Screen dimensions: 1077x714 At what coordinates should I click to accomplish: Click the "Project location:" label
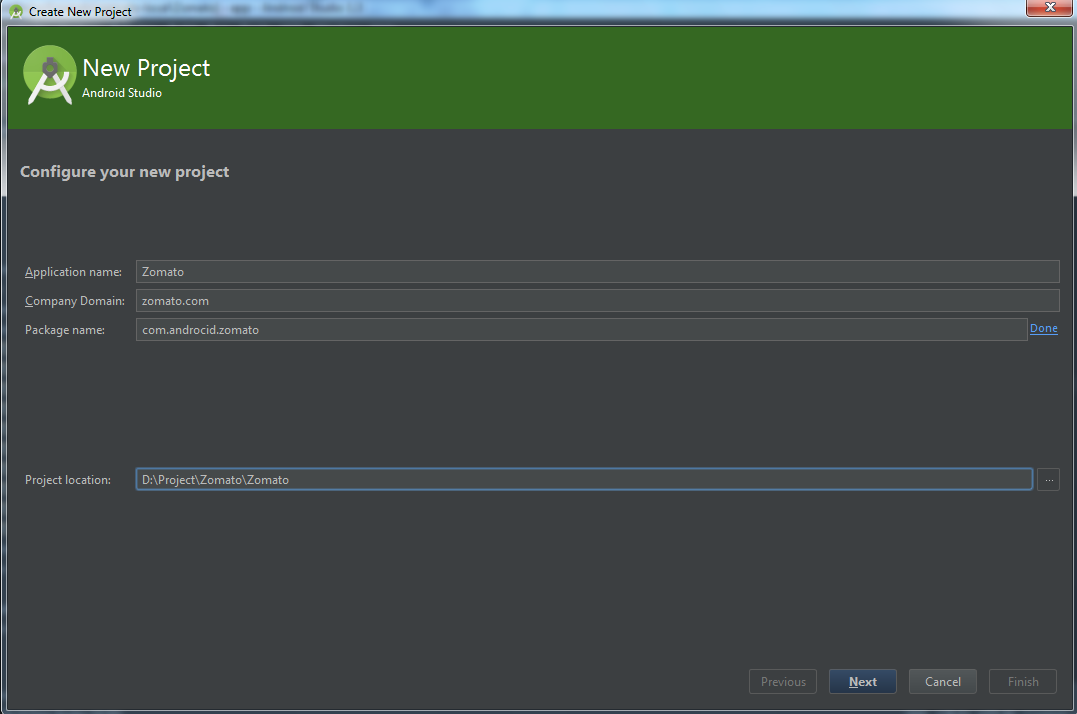click(68, 480)
